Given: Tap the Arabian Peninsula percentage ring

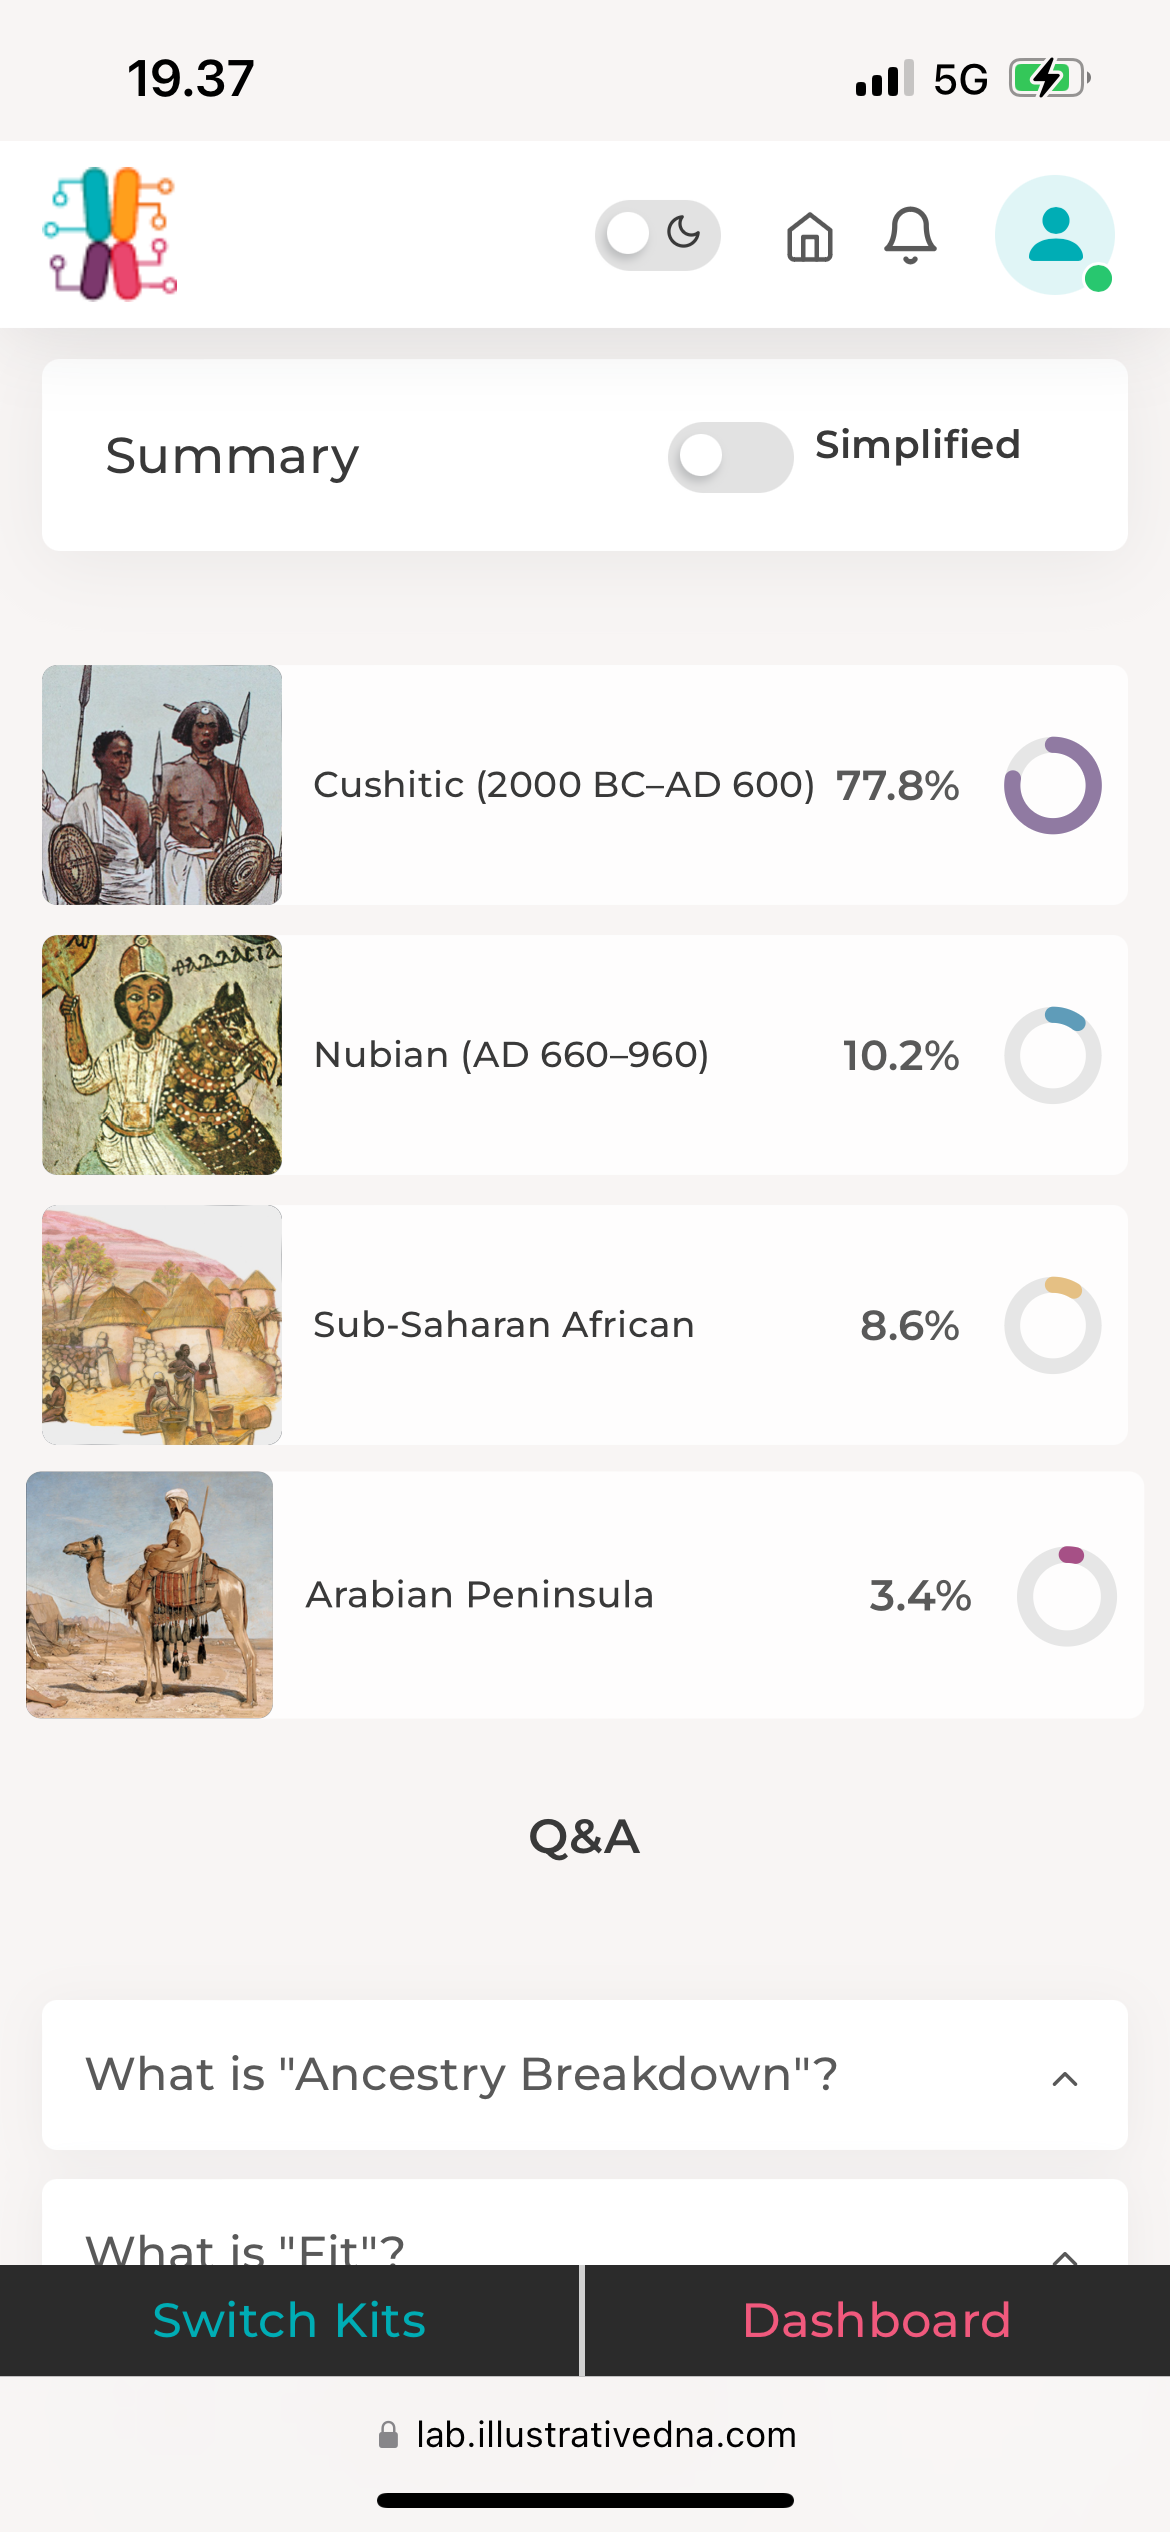Looking at the screenshot, I should [1066, 1595].
